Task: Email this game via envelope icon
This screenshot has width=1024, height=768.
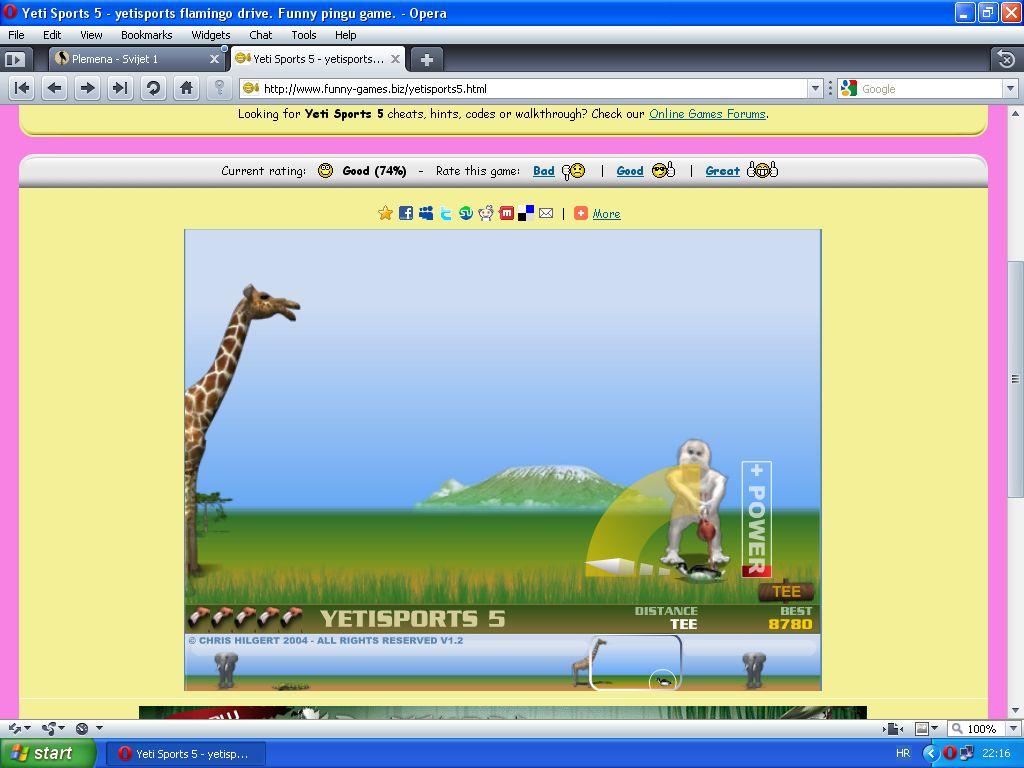Action: coord(546,213)
